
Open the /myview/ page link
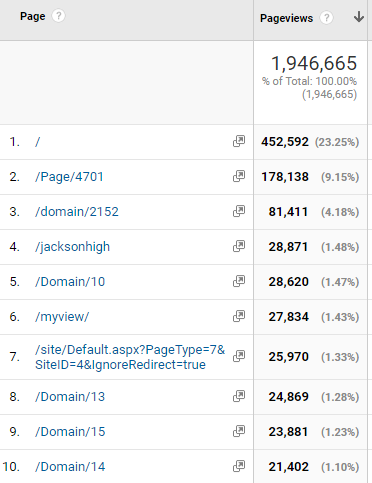(x=62, y=317)
